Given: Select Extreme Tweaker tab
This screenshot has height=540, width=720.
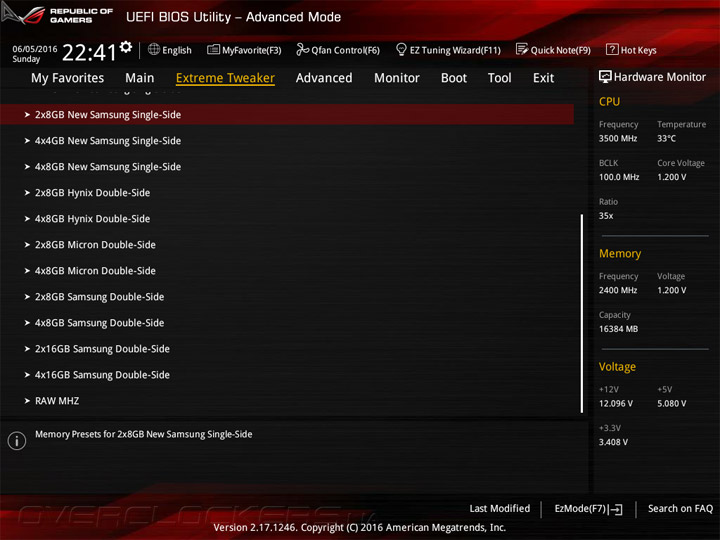Looking at the screenshot, I should point(225,78).
